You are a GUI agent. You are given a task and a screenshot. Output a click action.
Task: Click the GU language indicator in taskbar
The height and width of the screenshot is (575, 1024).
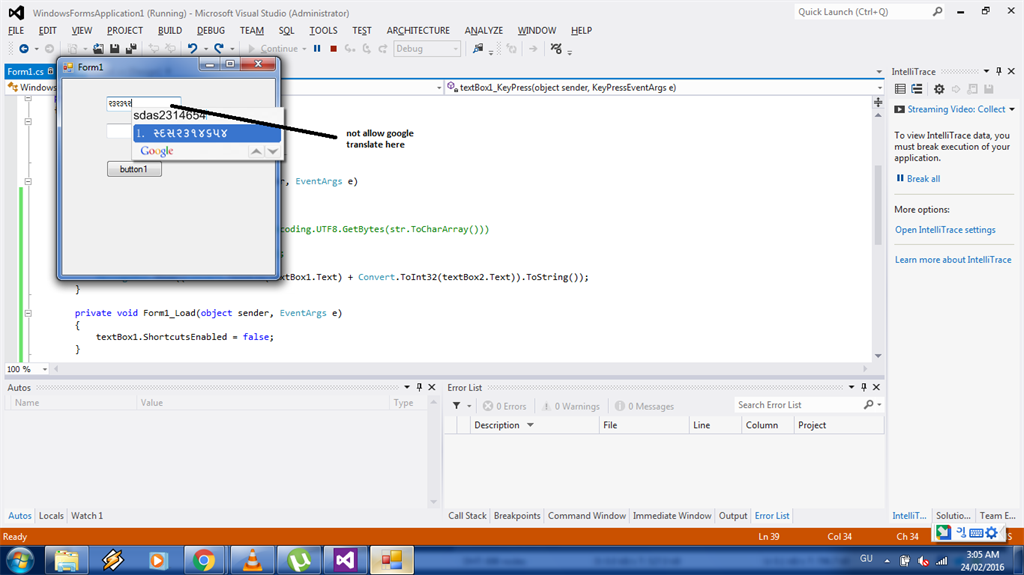pyautogui.click(x=866, y=559)
